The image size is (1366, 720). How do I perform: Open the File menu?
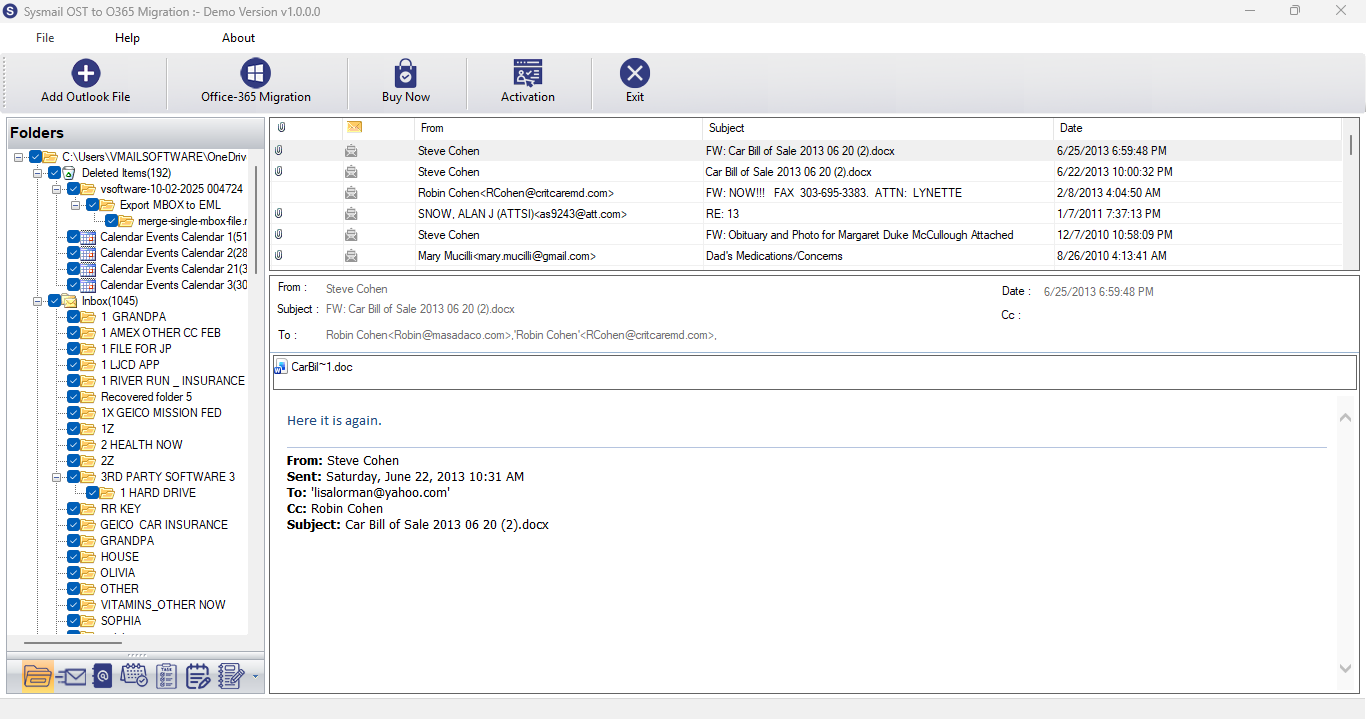pos(45,38)
